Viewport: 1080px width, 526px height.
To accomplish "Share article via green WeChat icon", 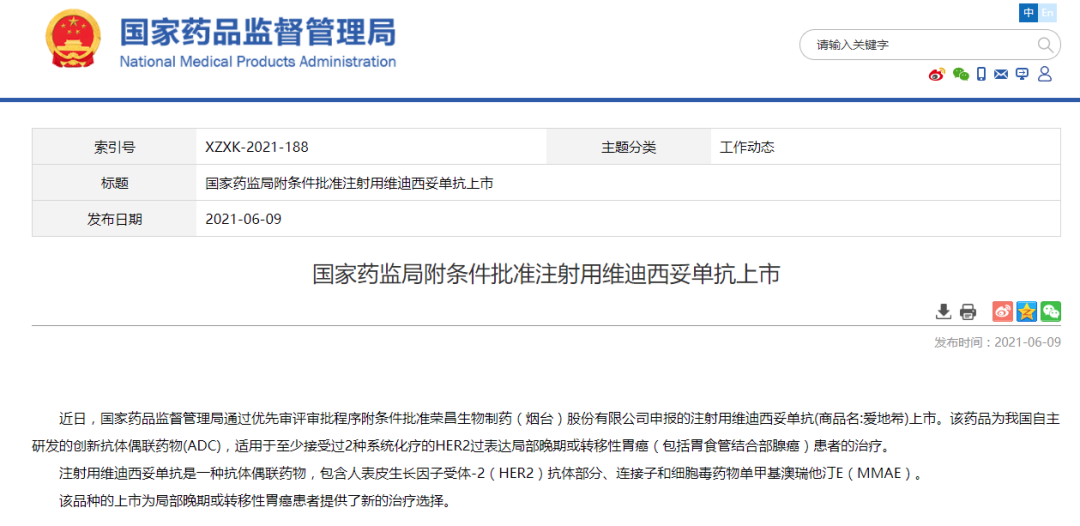I will point(1050,311).
